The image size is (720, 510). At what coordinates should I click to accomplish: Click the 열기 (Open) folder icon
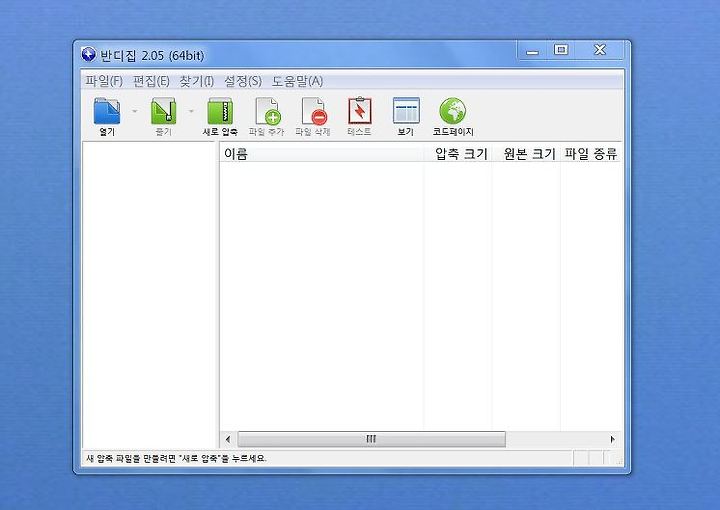(107, 111)
